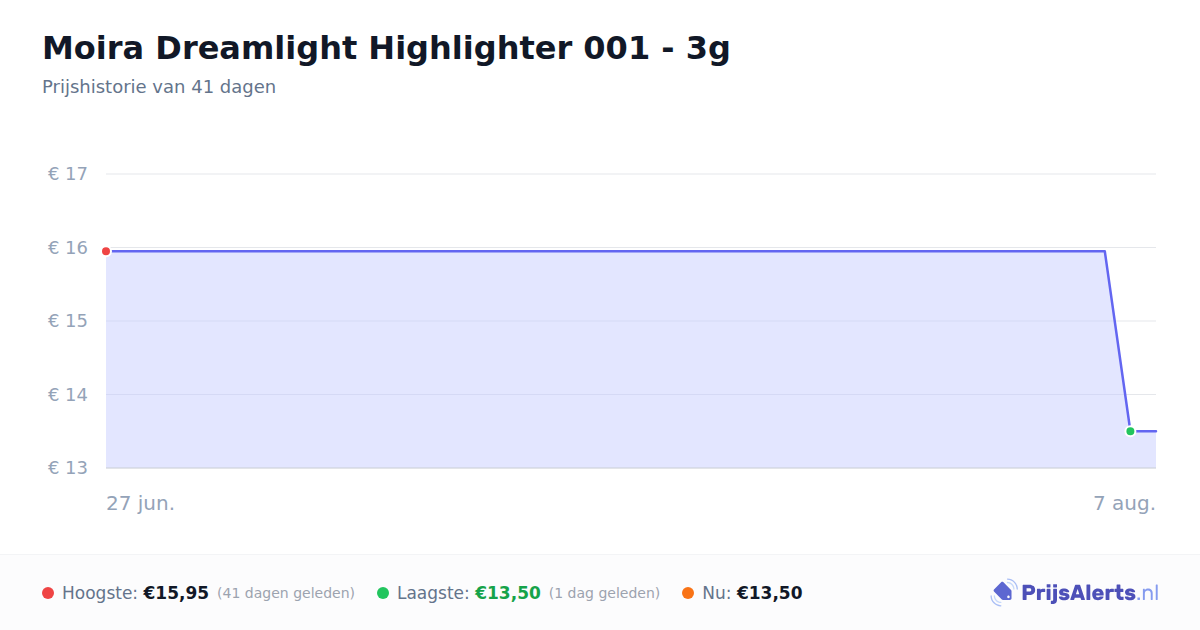The image size is (1200, 630).
Task: Select the product title Moira Dreamlight Highlighter
Action: pos(386,48)
